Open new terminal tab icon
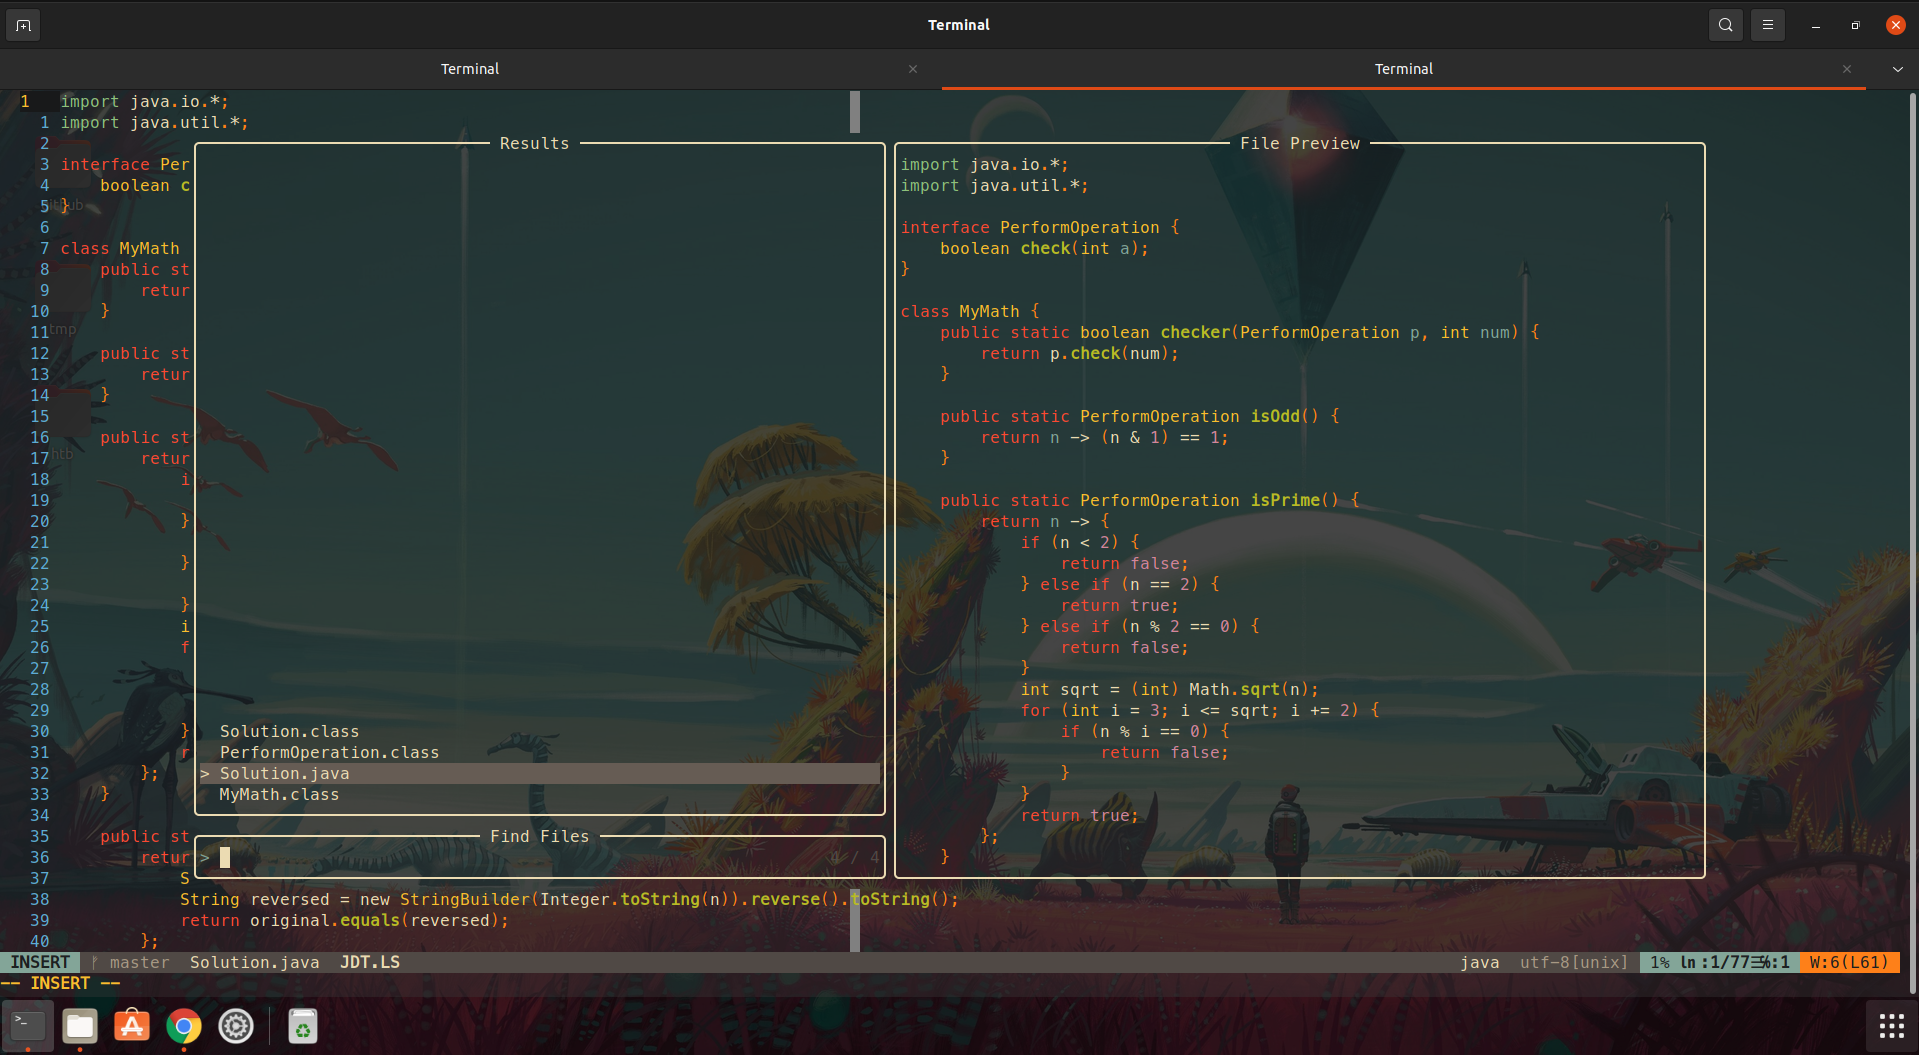1919x1055 pixels. (x=23, y=25)
